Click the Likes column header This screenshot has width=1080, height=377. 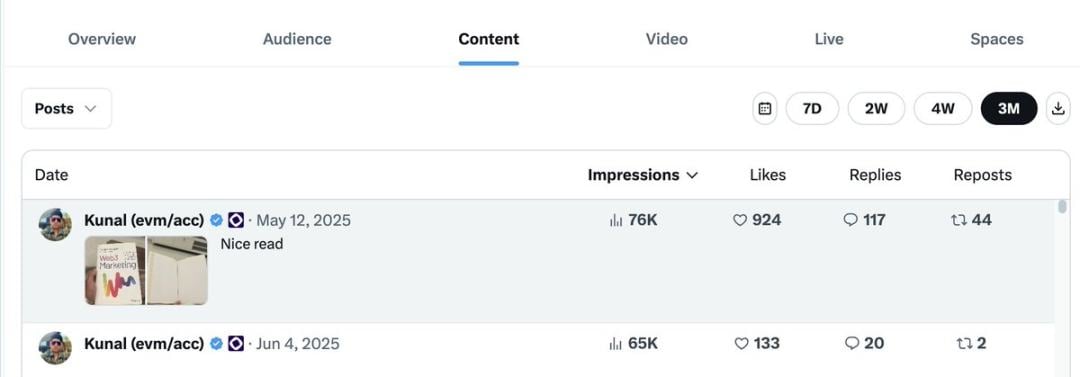(x=768, y=175)
